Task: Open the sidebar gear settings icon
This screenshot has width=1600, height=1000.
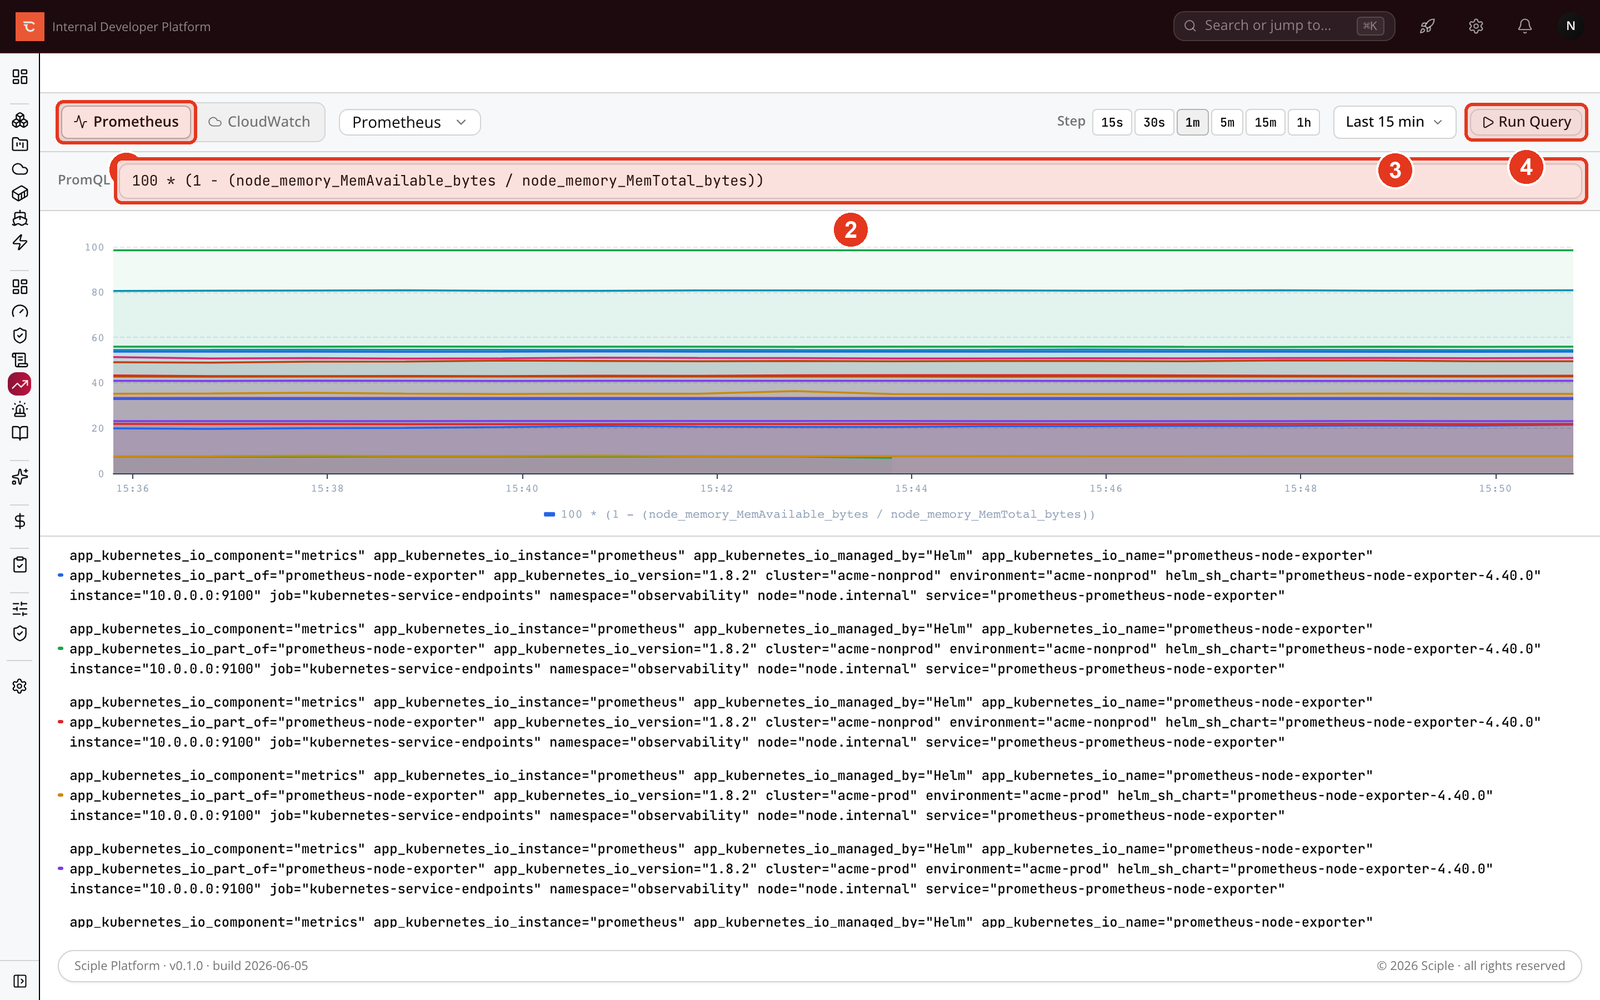Action: [x=20, y=686]
